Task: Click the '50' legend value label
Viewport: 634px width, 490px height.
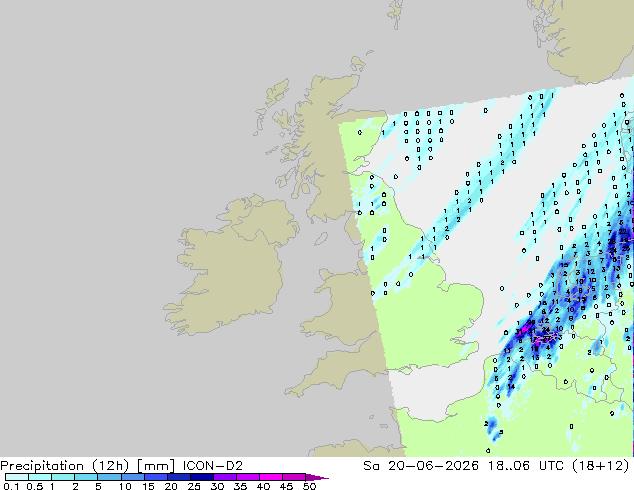Action: click(x=309, y=486)
